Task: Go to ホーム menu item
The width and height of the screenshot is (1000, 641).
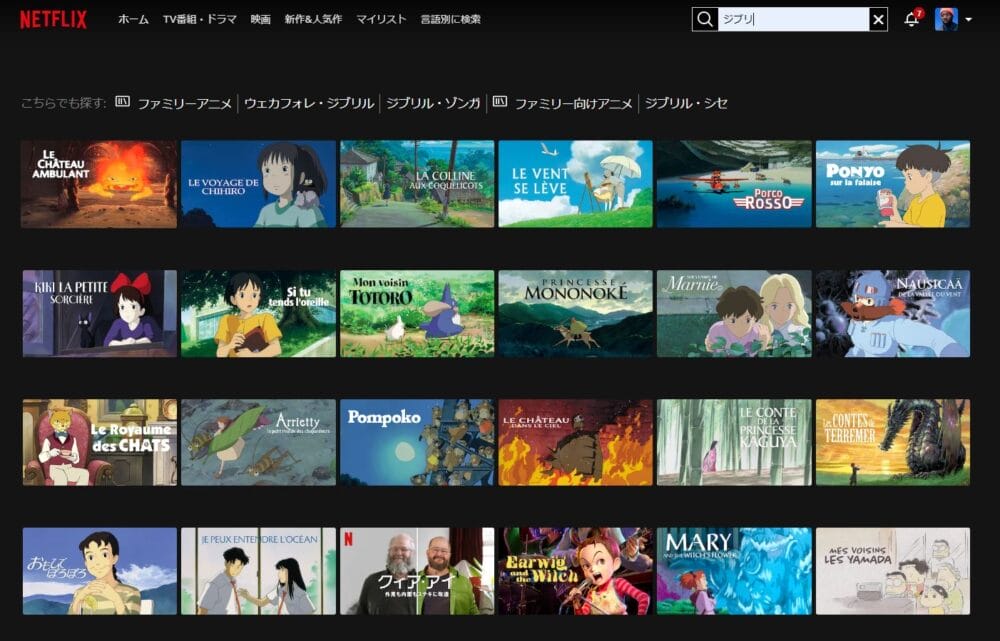Action: 133,19
